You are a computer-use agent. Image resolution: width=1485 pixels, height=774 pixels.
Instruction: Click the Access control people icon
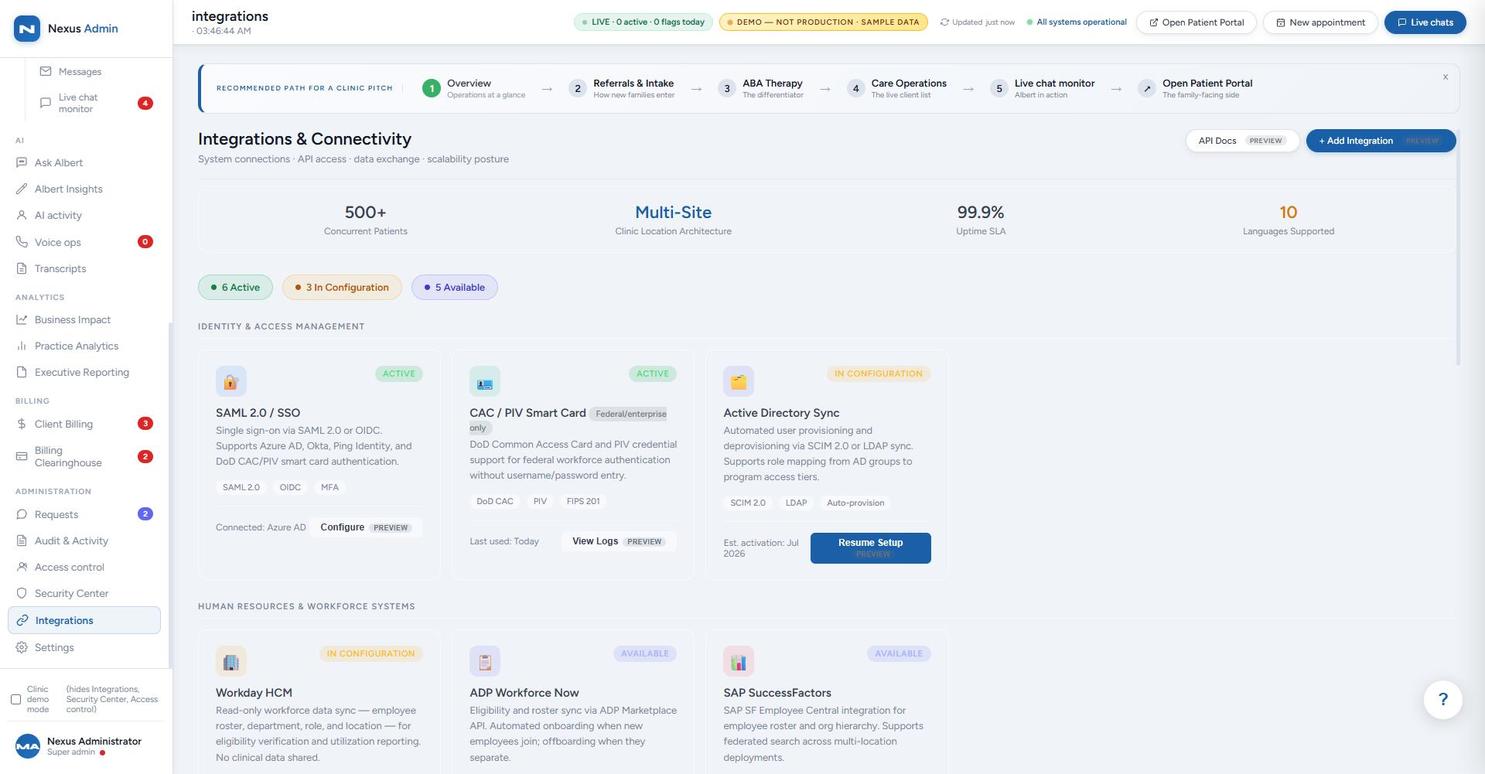(22, 567)
